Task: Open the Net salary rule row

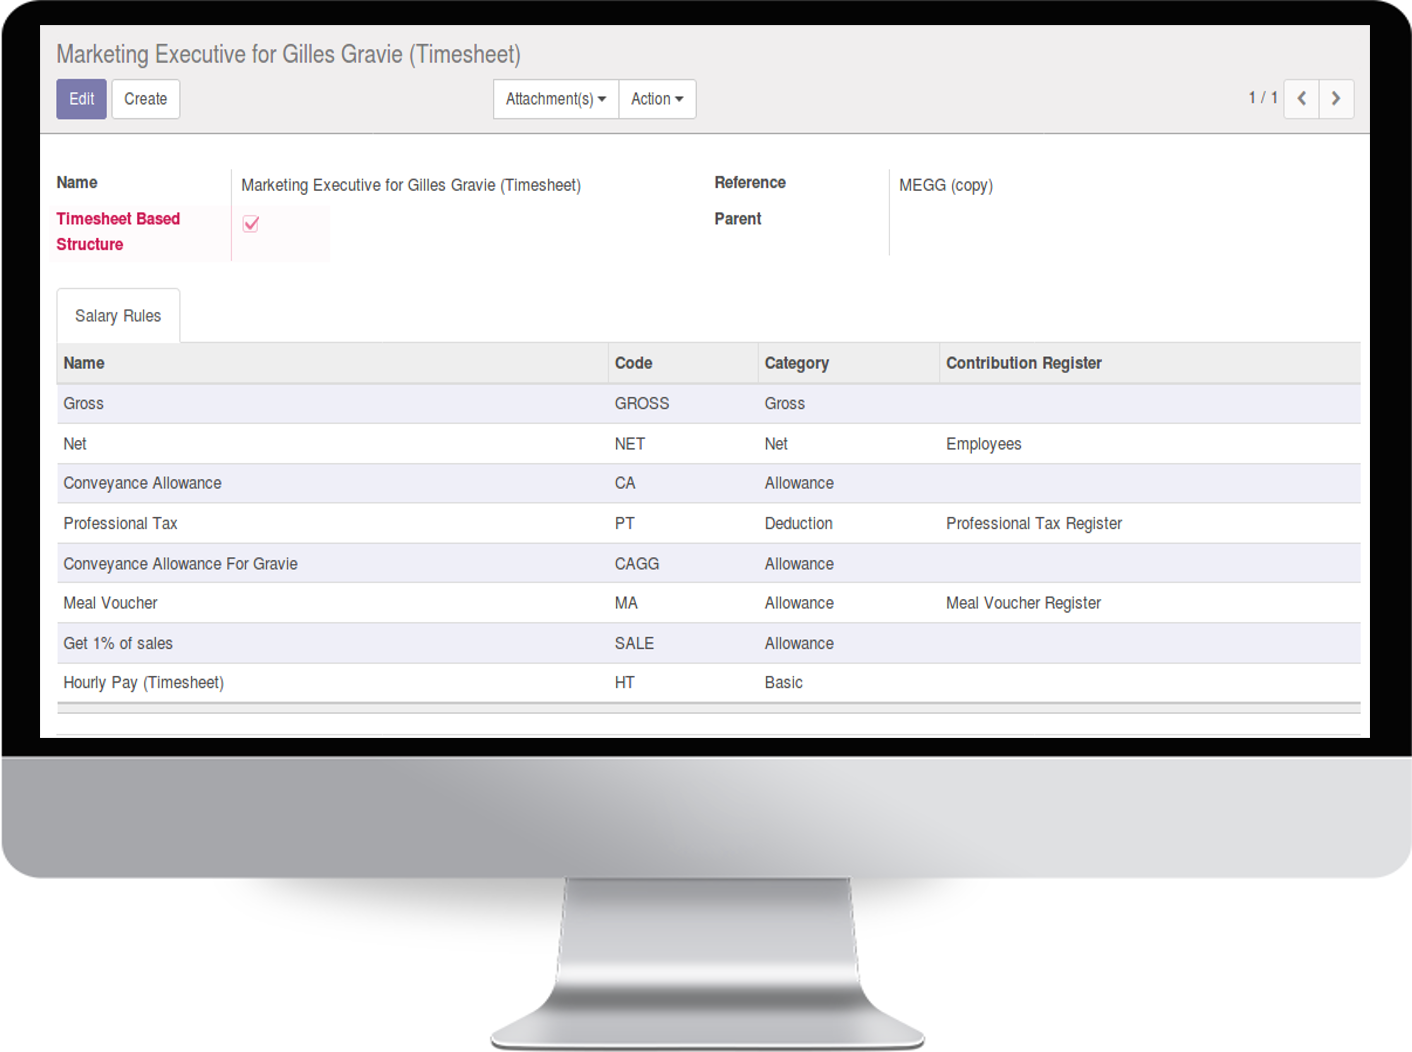Action: coord(708,443)
